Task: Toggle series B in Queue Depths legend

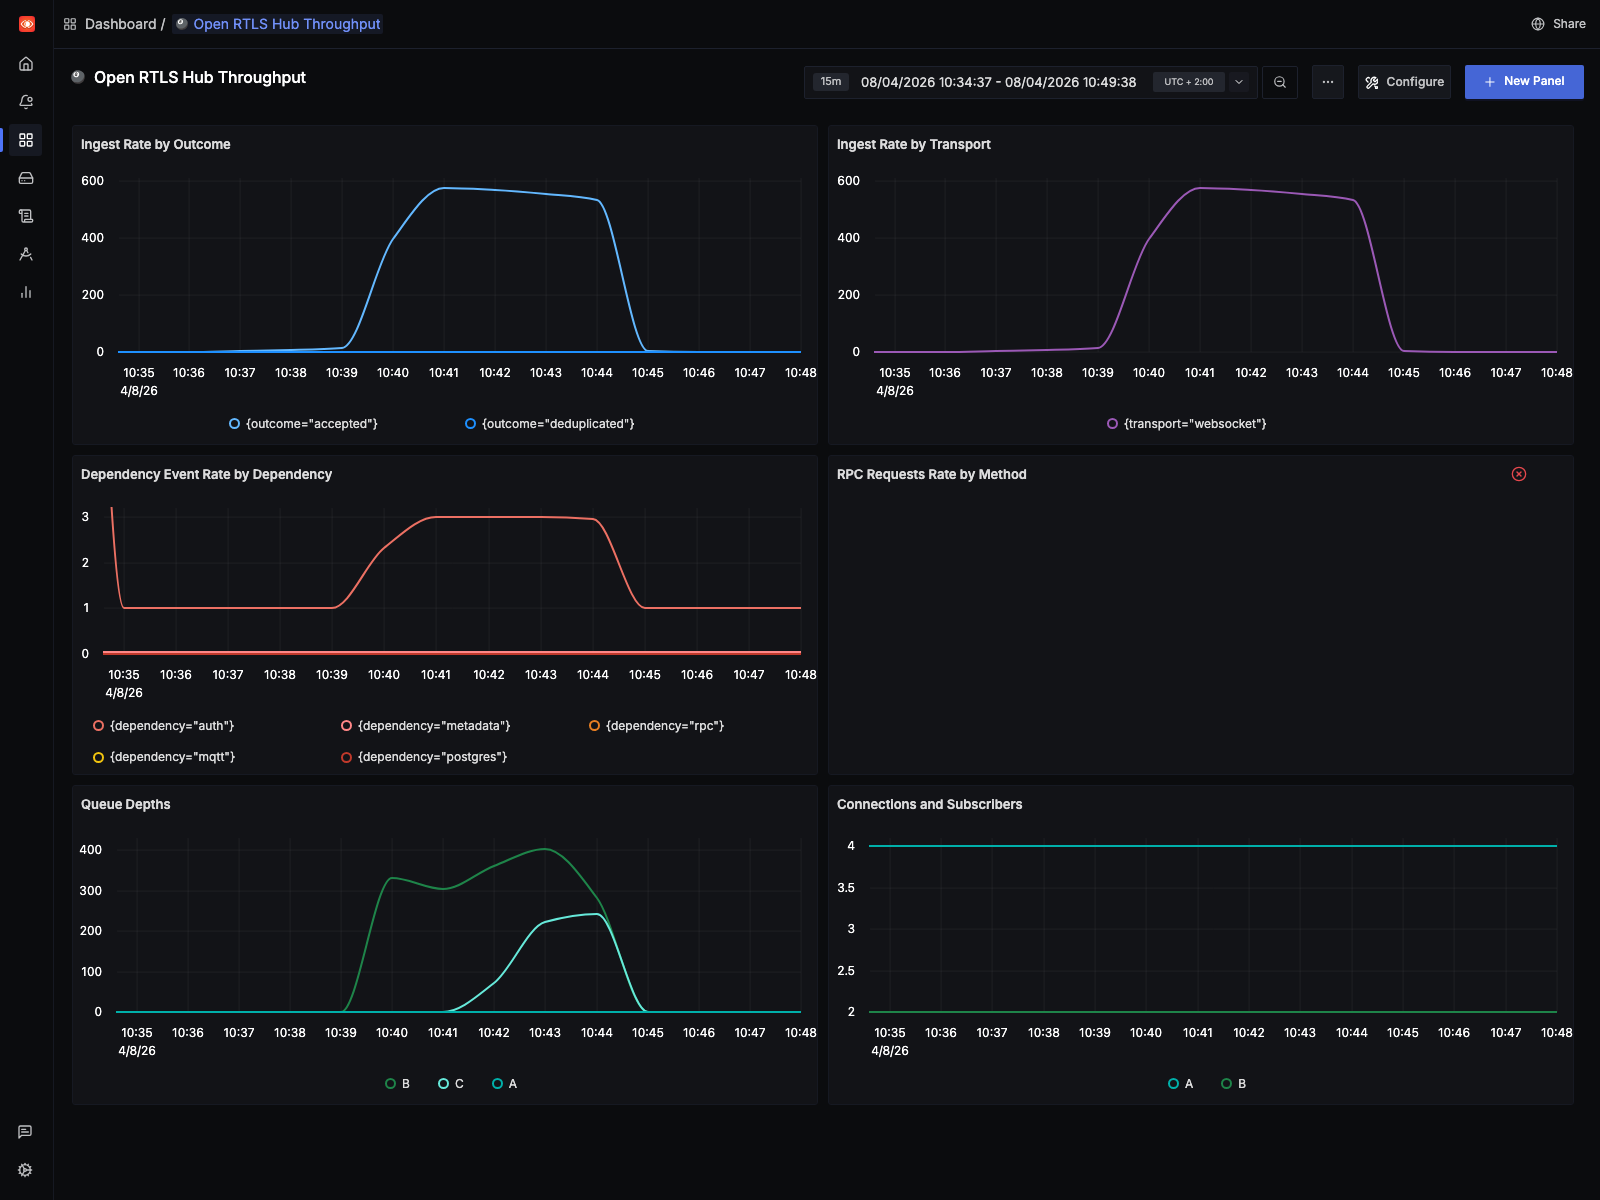Action: point(397,1083)
